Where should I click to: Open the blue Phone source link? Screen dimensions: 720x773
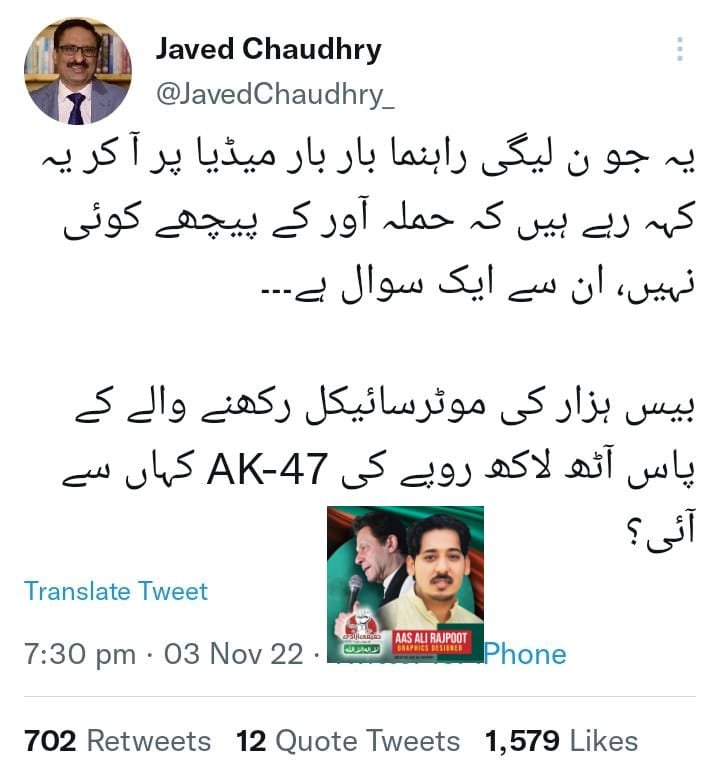(x=525, y=654)
